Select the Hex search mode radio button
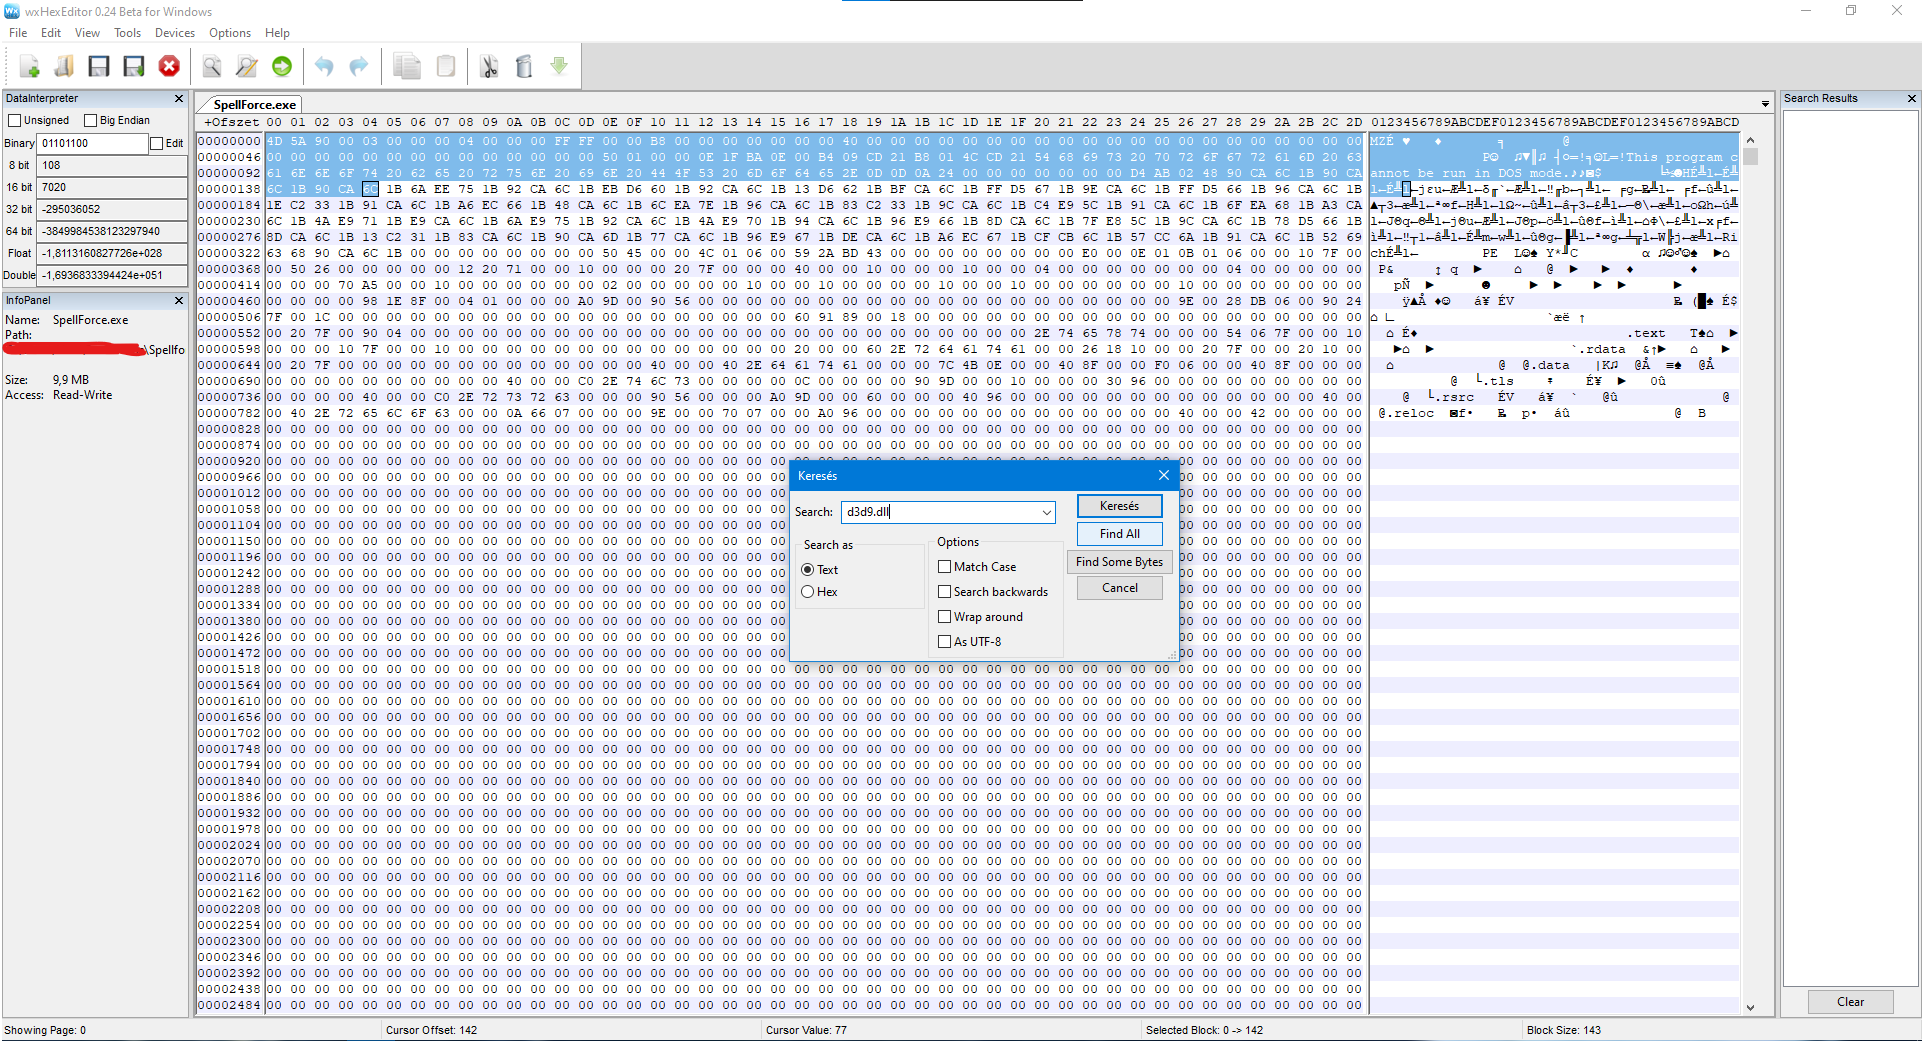 [x=807, y=591]
